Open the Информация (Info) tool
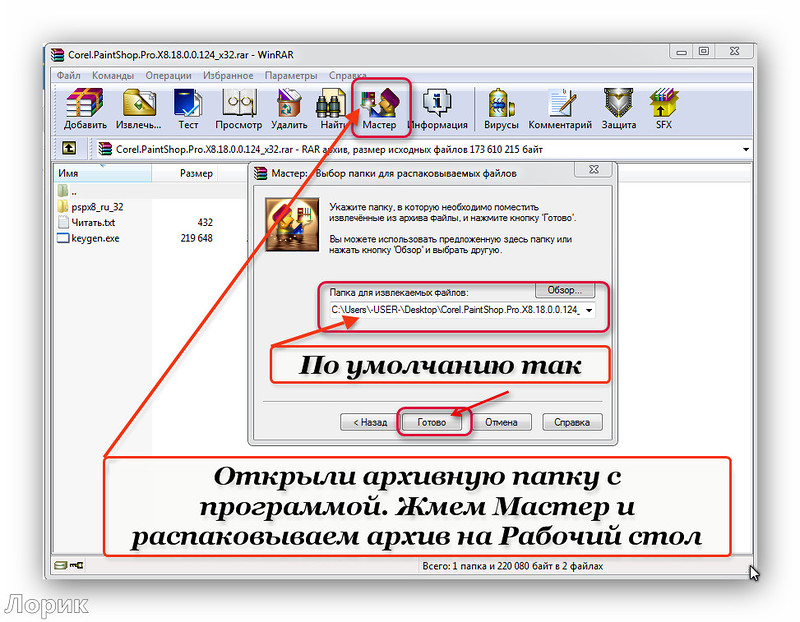 (x=437, y=108)
